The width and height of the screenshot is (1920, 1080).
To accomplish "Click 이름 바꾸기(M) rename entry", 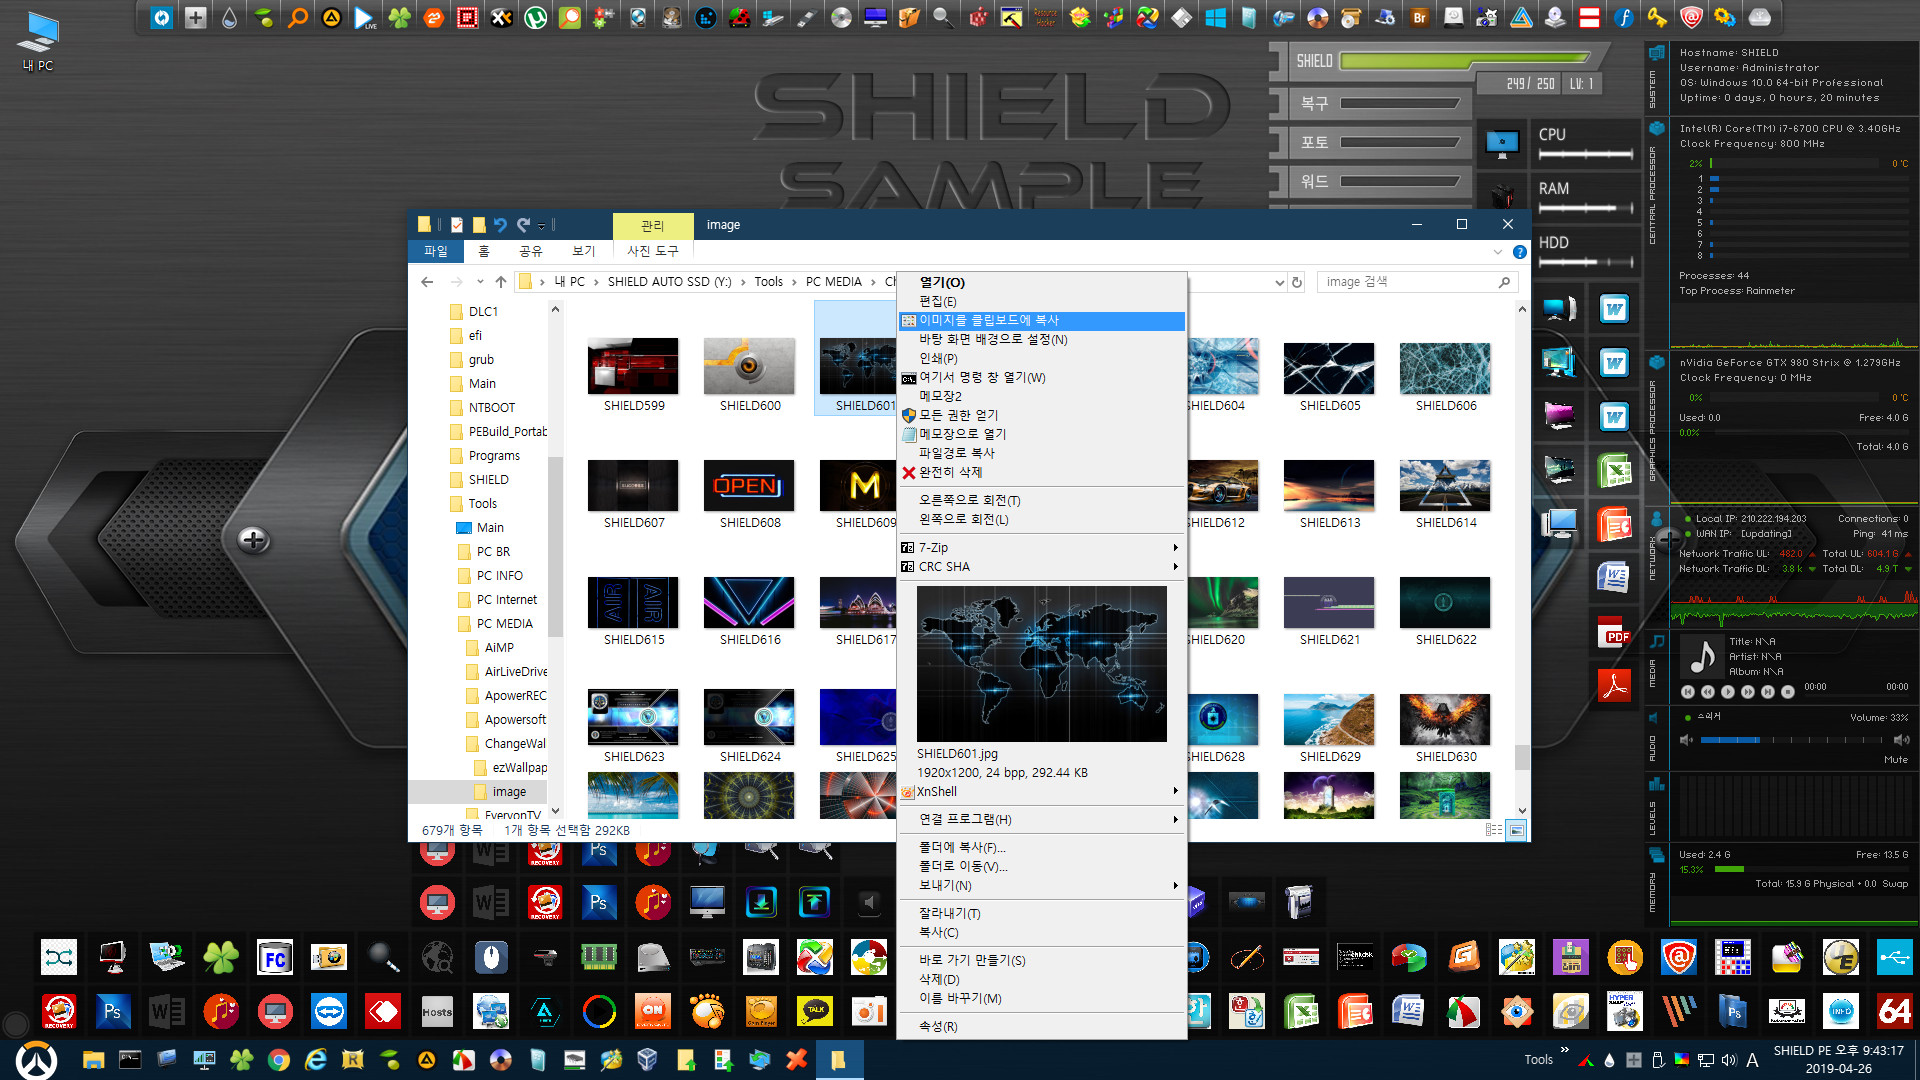I will pos(1041,999).
